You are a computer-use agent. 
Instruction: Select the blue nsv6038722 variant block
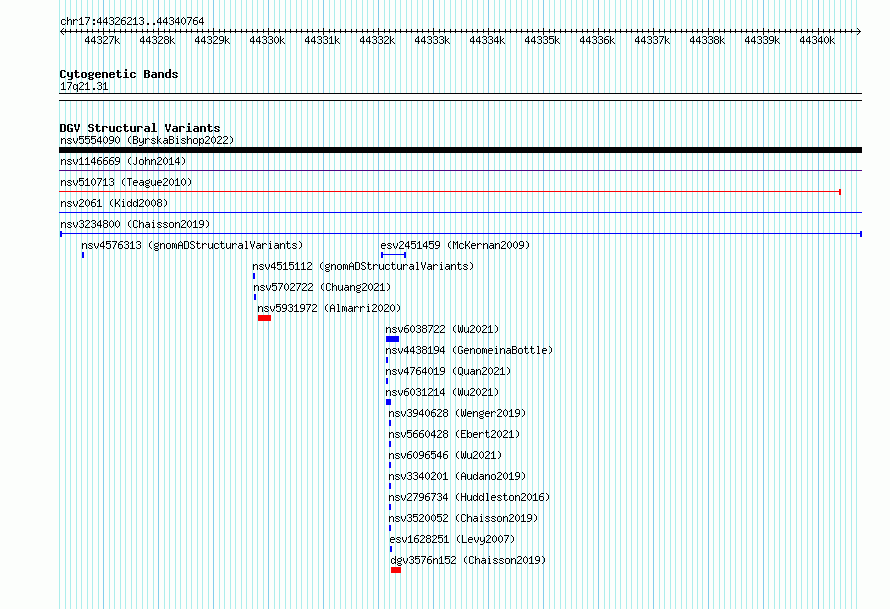pos(392,339)
